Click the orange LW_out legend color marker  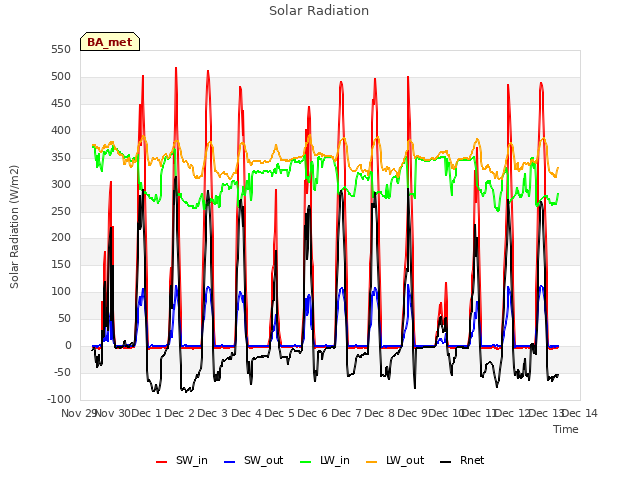coord(372,462)
